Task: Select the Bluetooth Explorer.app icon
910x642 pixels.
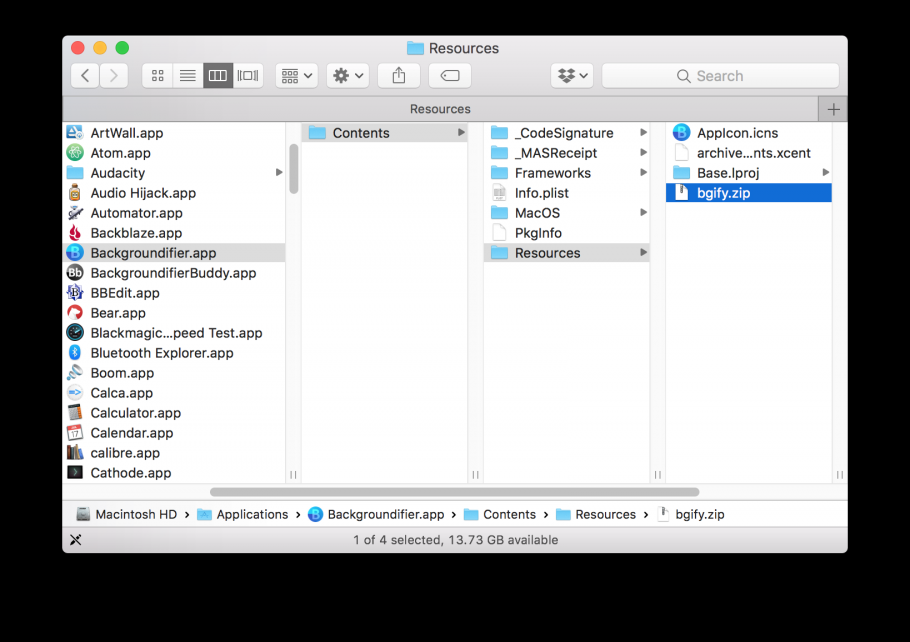Action: tap(75, 353)
